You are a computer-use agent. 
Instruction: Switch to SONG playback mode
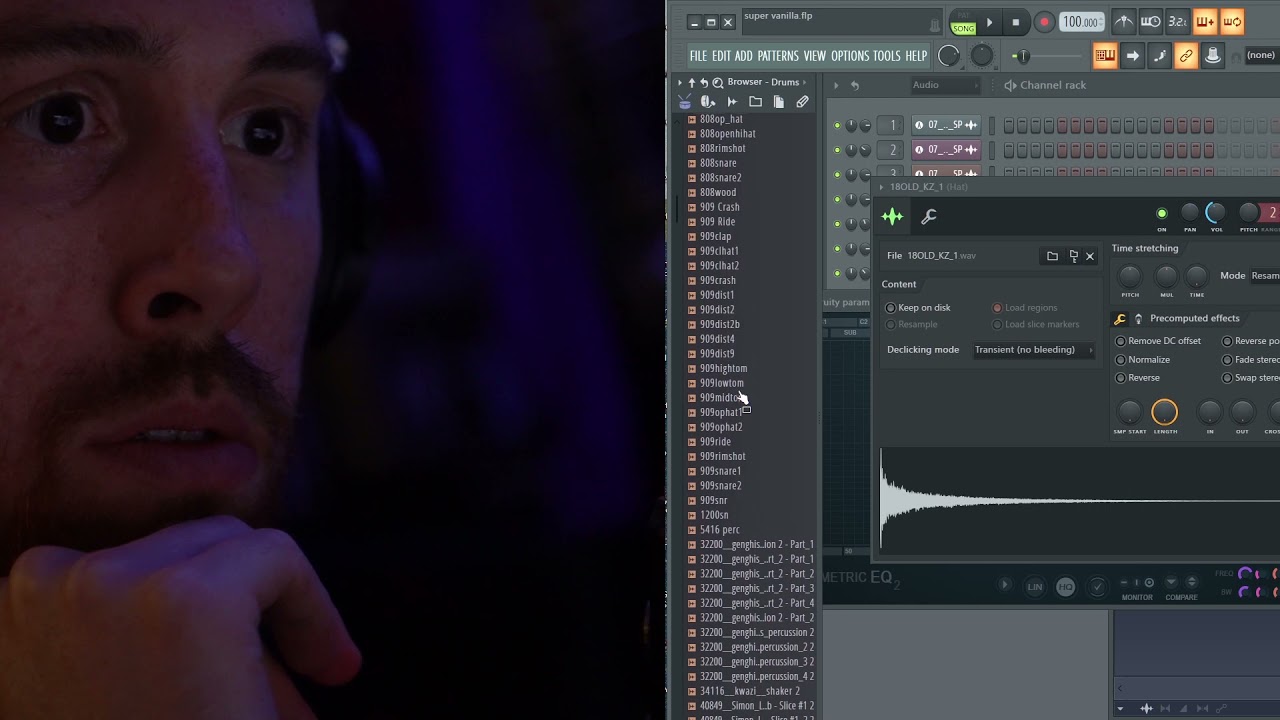click(963, 28)
